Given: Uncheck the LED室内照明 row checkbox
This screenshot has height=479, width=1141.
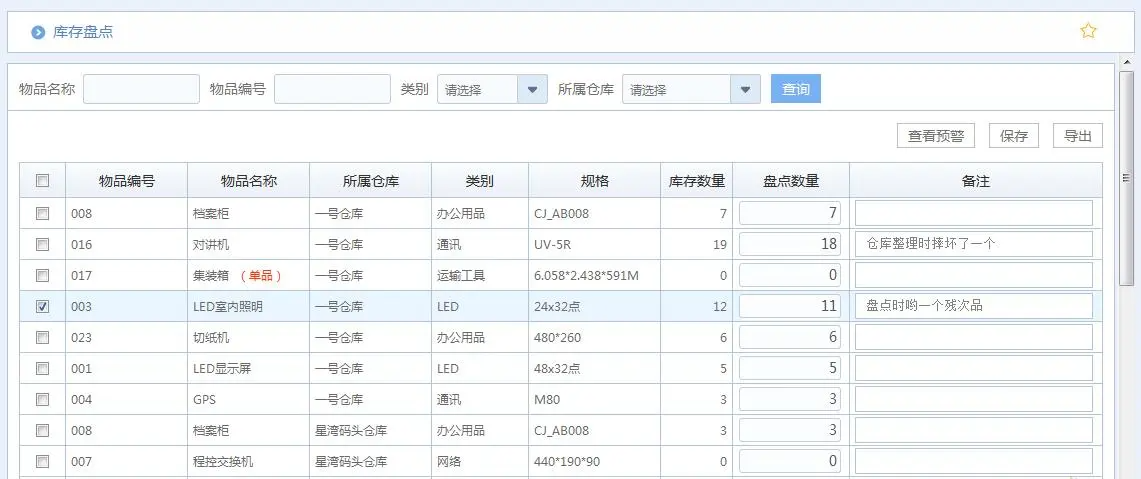Looking at the screenshot, I should [x=42, y=306].
